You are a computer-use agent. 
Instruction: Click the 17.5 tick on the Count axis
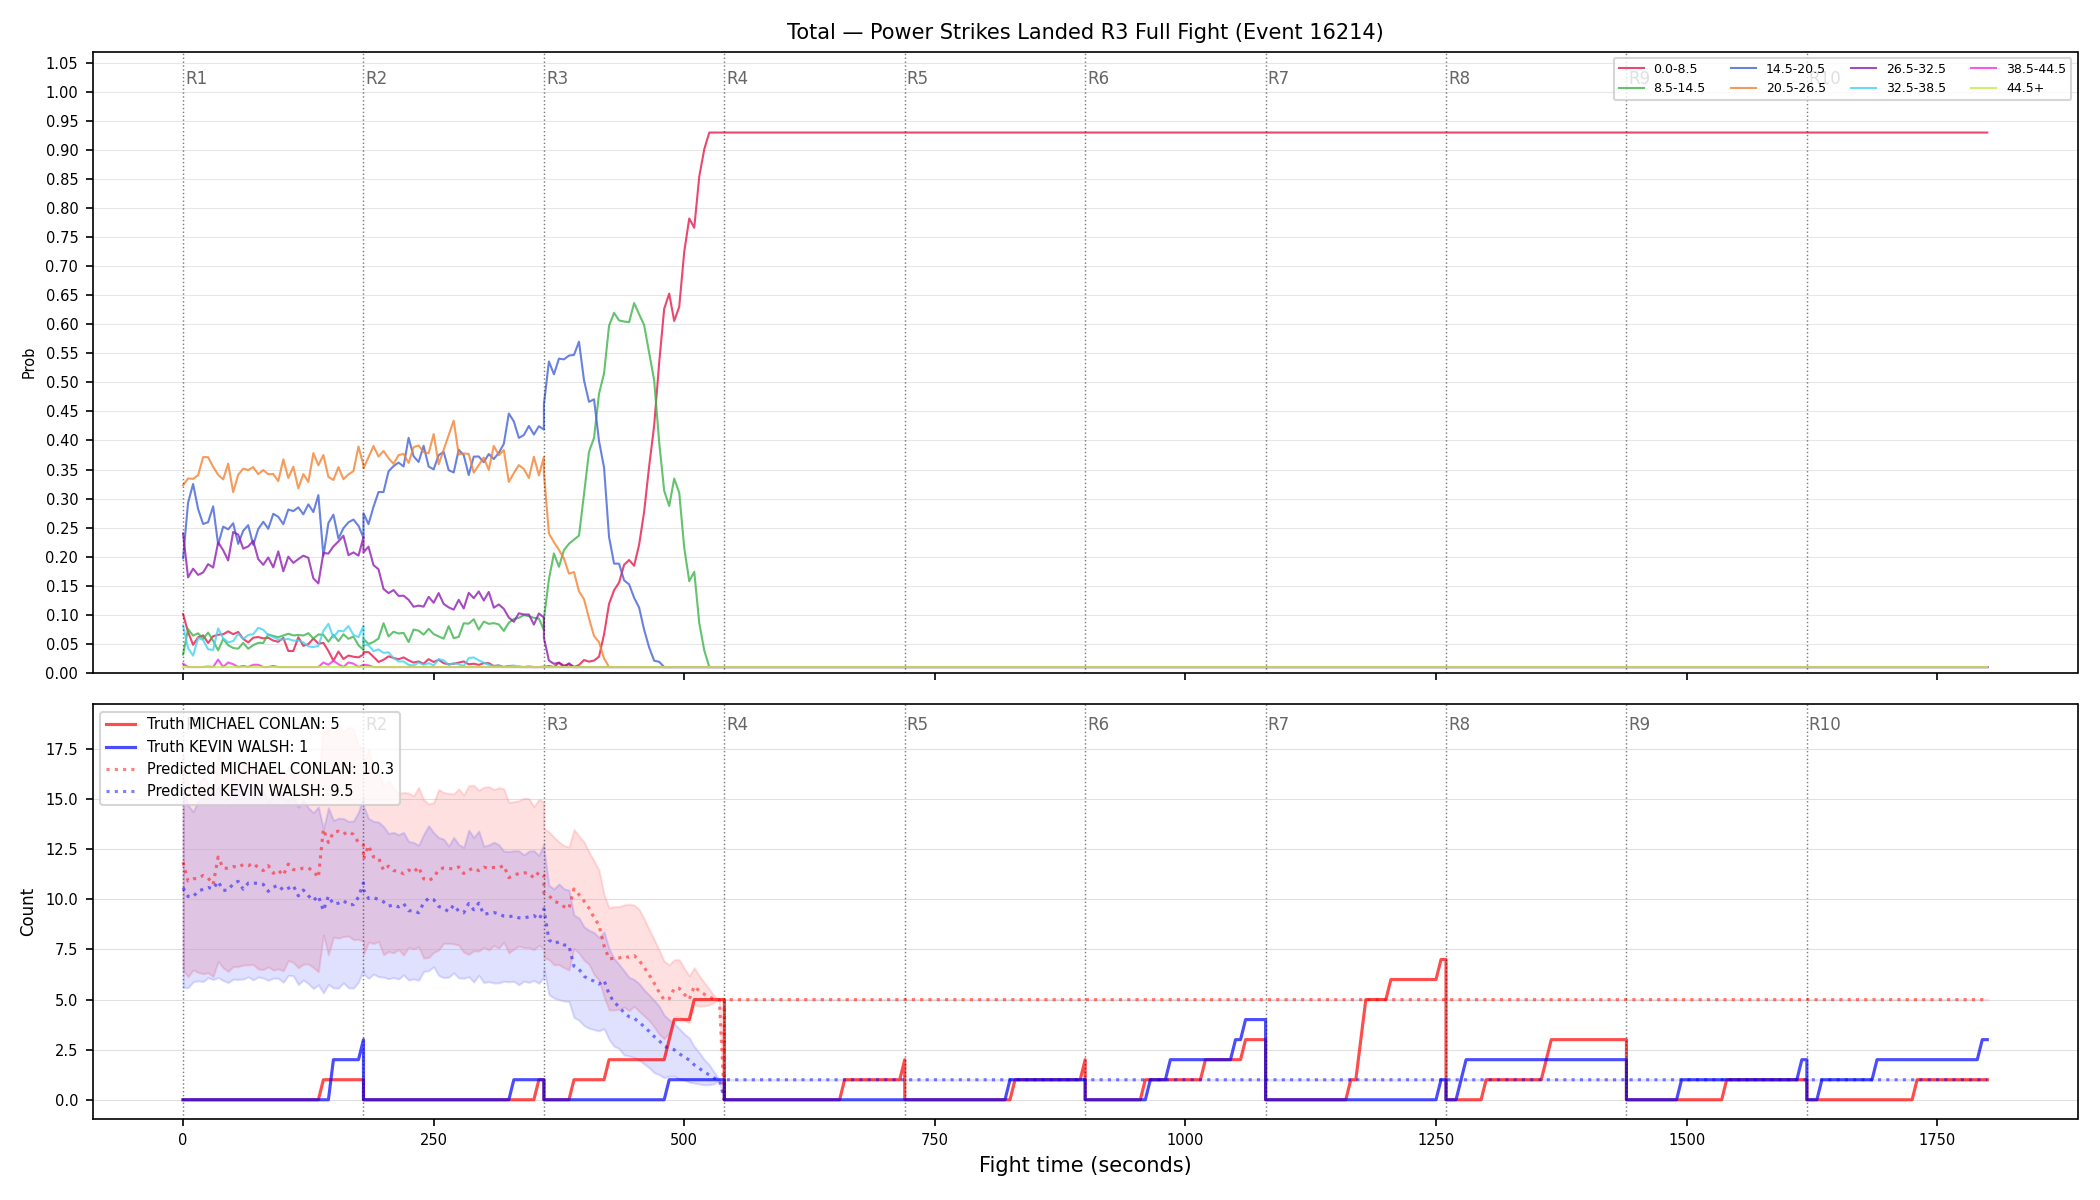pyautogui.click(x=62, y=749)
